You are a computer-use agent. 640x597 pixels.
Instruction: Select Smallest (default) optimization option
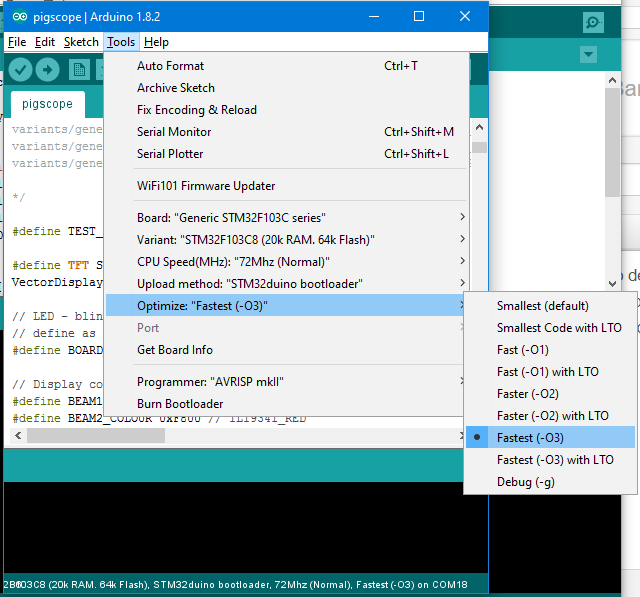click(550, 306)
